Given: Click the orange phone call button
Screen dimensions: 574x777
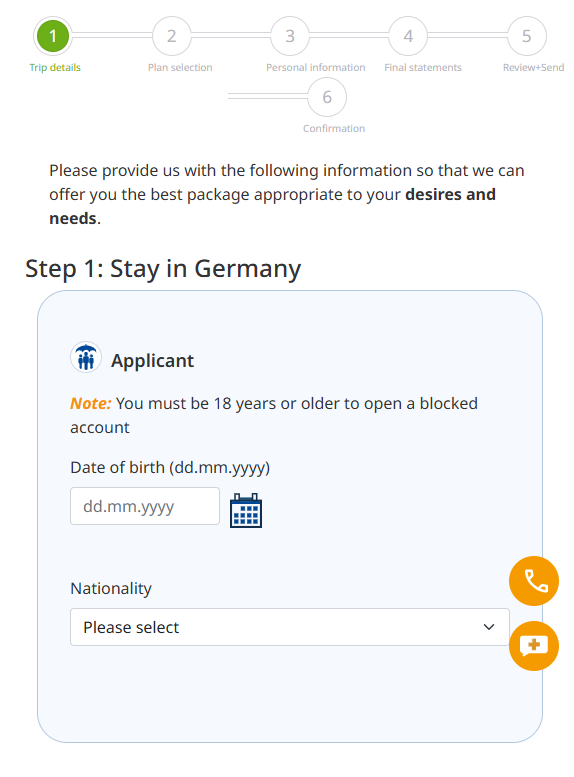Looking at the screenshot, I should pos(534,581).
